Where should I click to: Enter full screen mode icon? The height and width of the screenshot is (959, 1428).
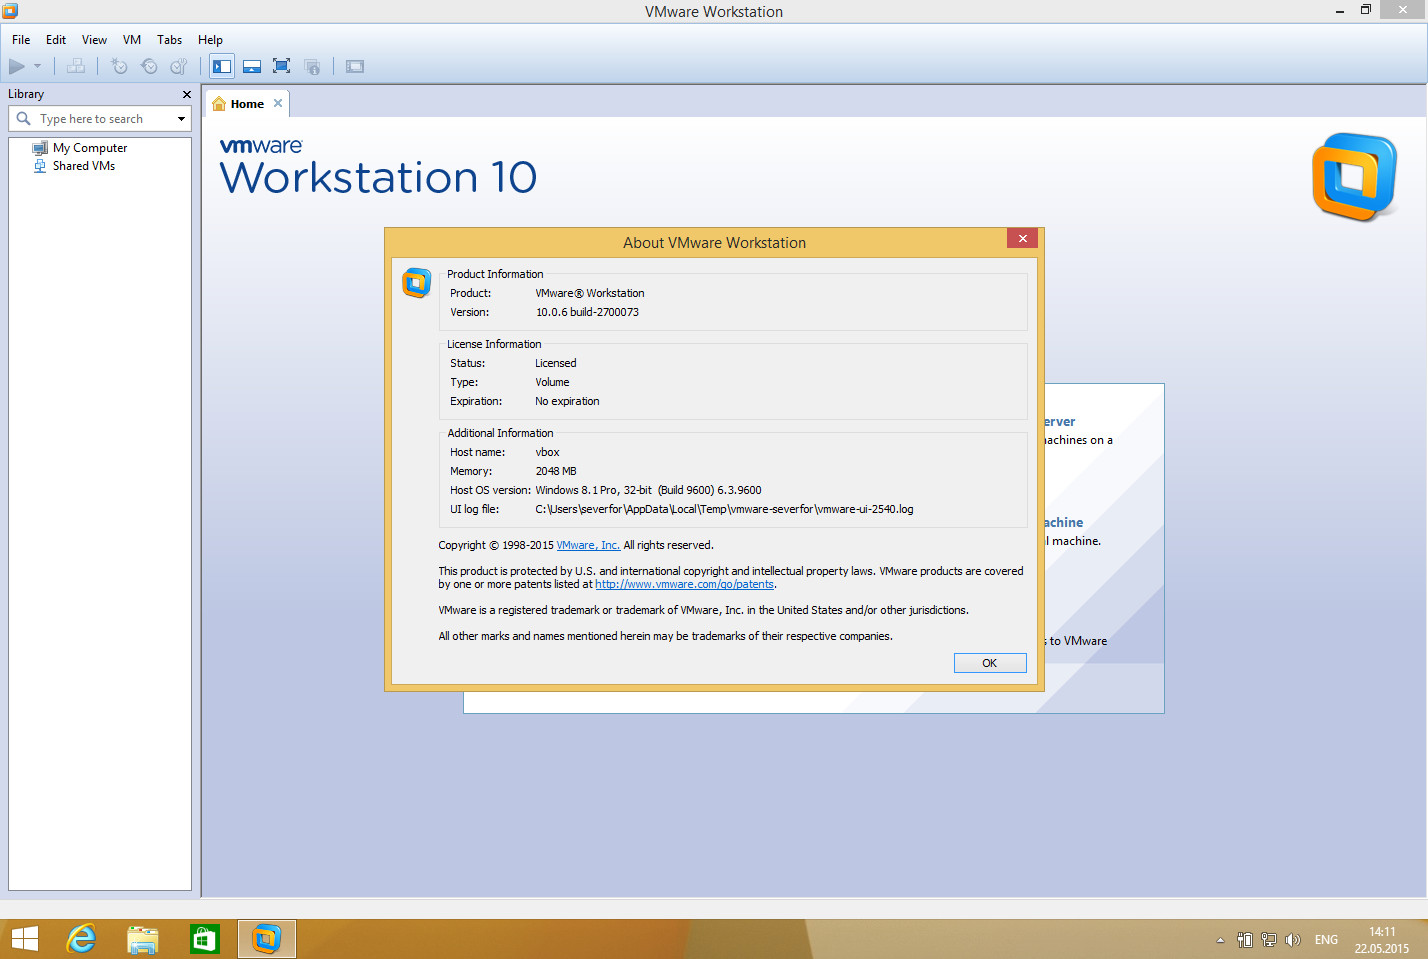tap(282, 66)
